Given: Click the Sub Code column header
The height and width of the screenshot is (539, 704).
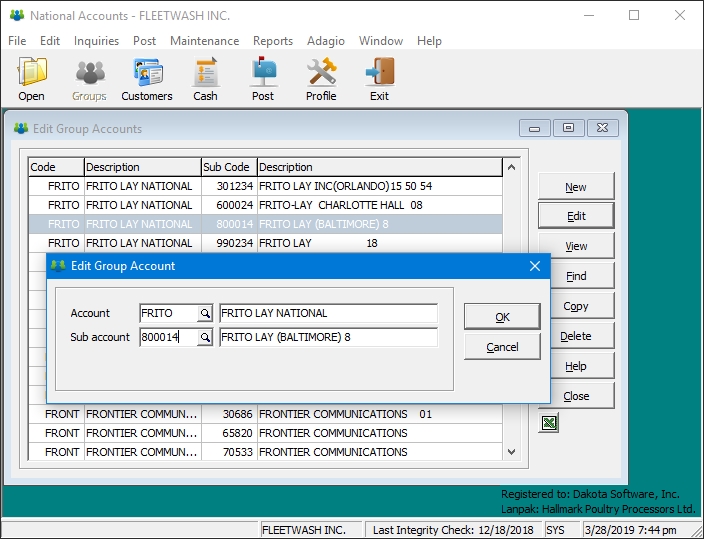Looking at the screenshot, I should pyautogui.click(x=229, y=167).
